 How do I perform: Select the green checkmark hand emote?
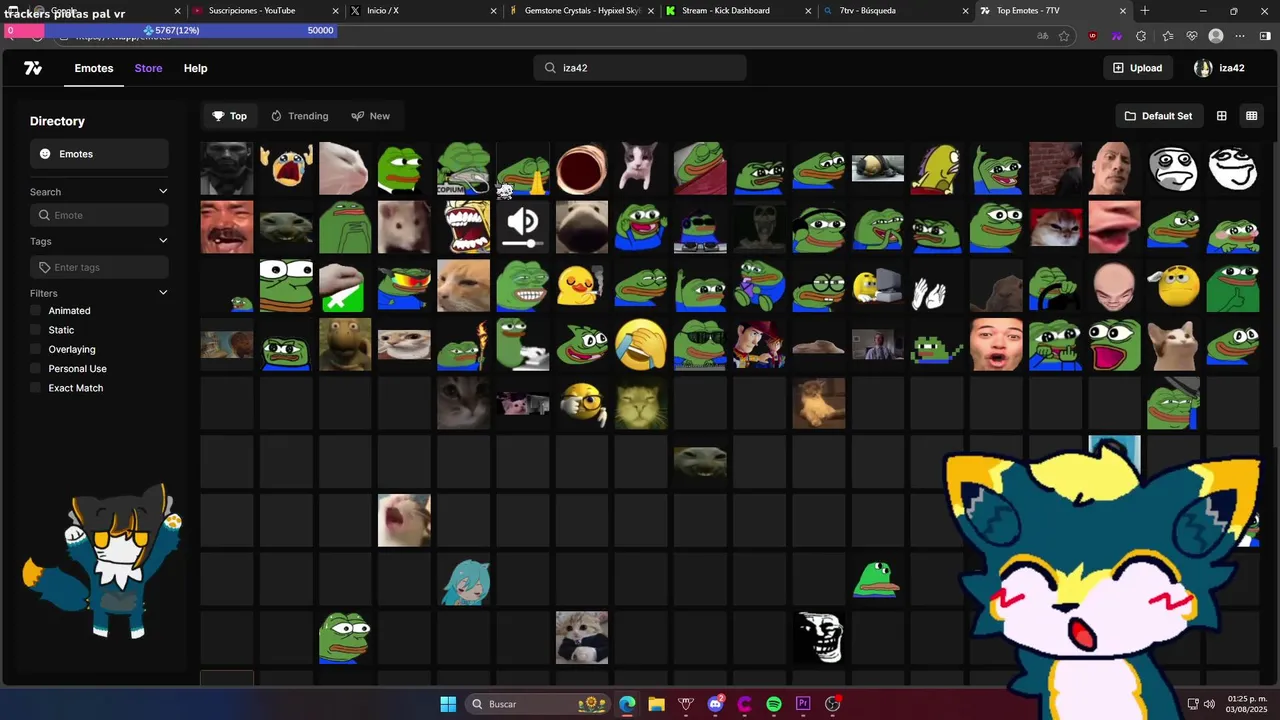[345, 286]
